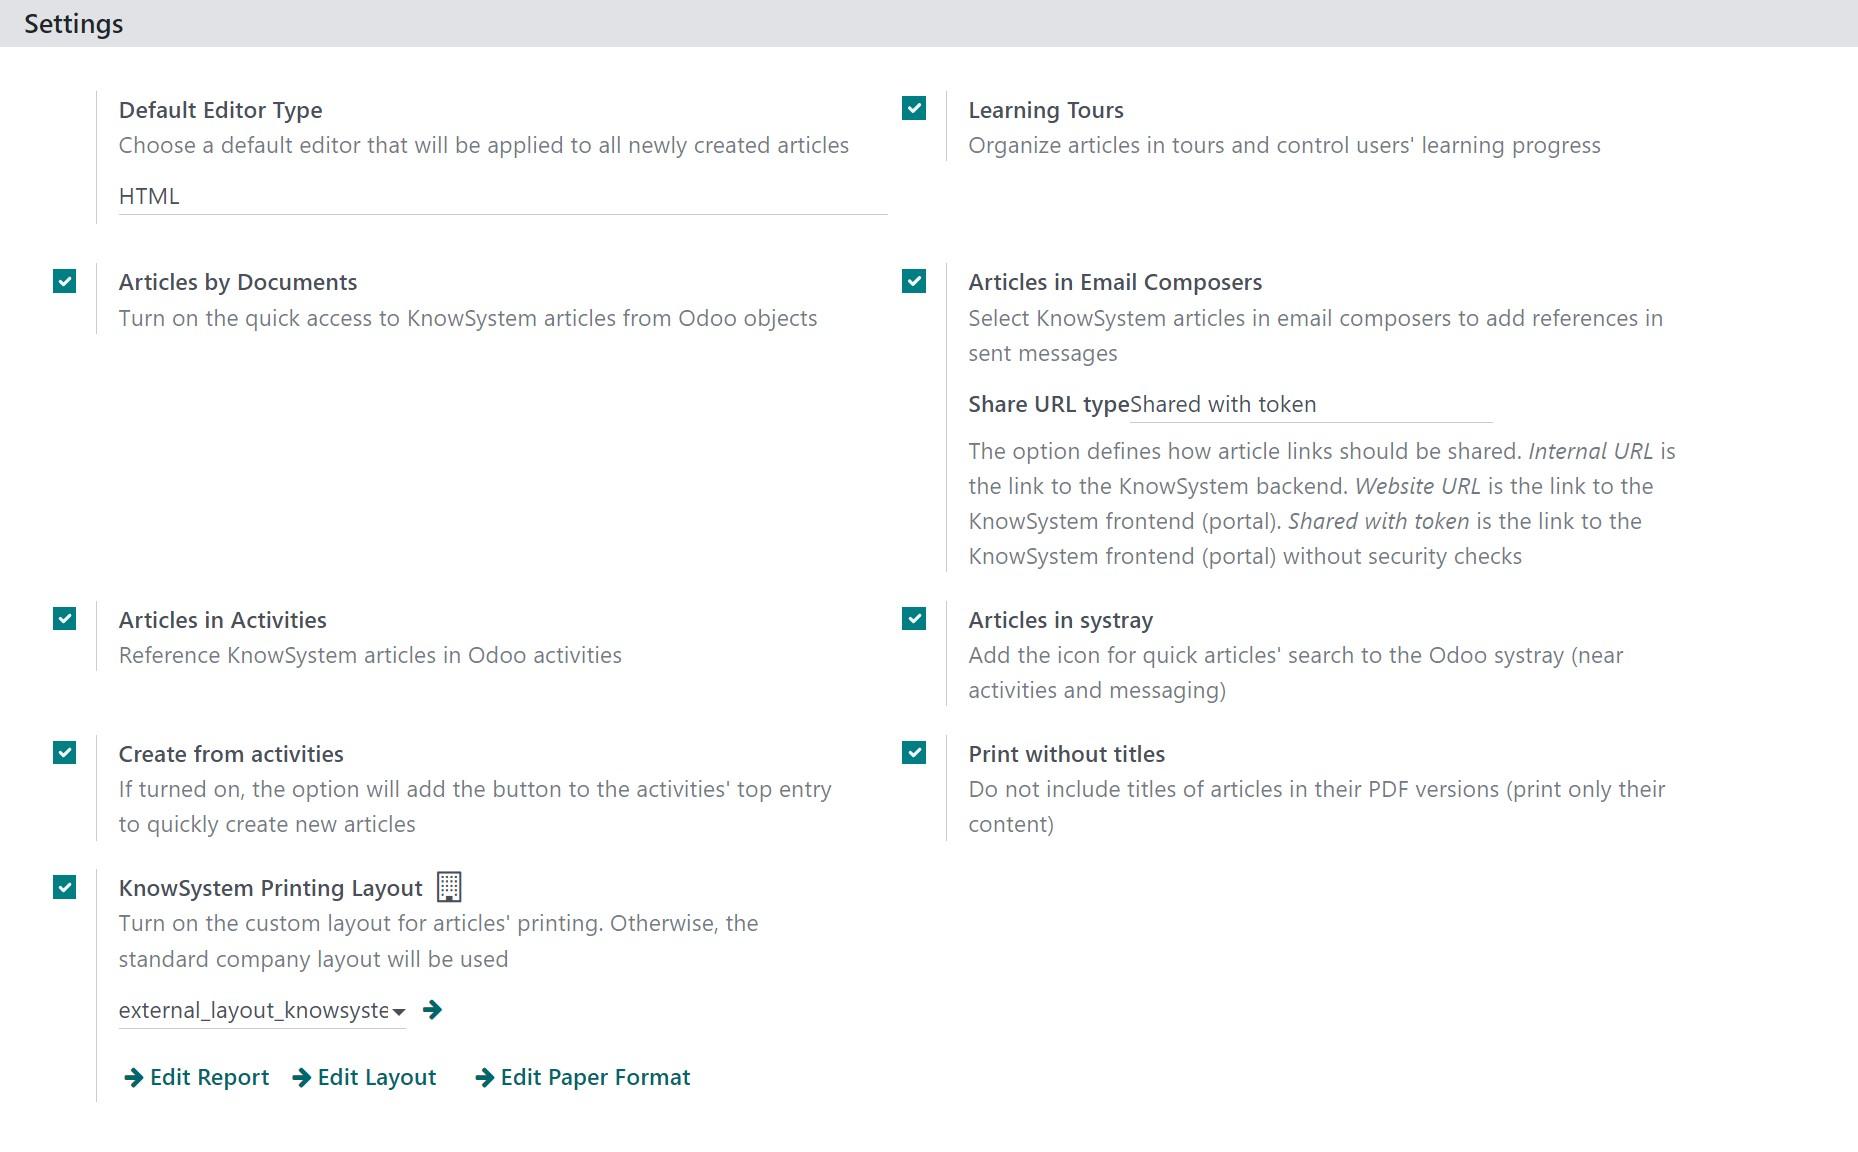Viewport: 1858px width, 1152px height.
Task: Click the company building icon beside Printing Layout
Action: pos(449,887)
